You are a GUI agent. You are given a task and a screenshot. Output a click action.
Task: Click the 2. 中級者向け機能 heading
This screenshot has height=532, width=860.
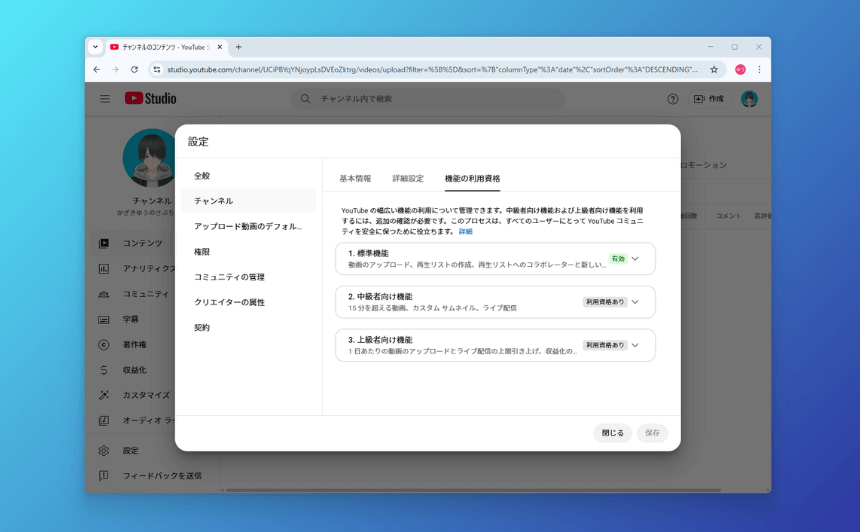380,297
